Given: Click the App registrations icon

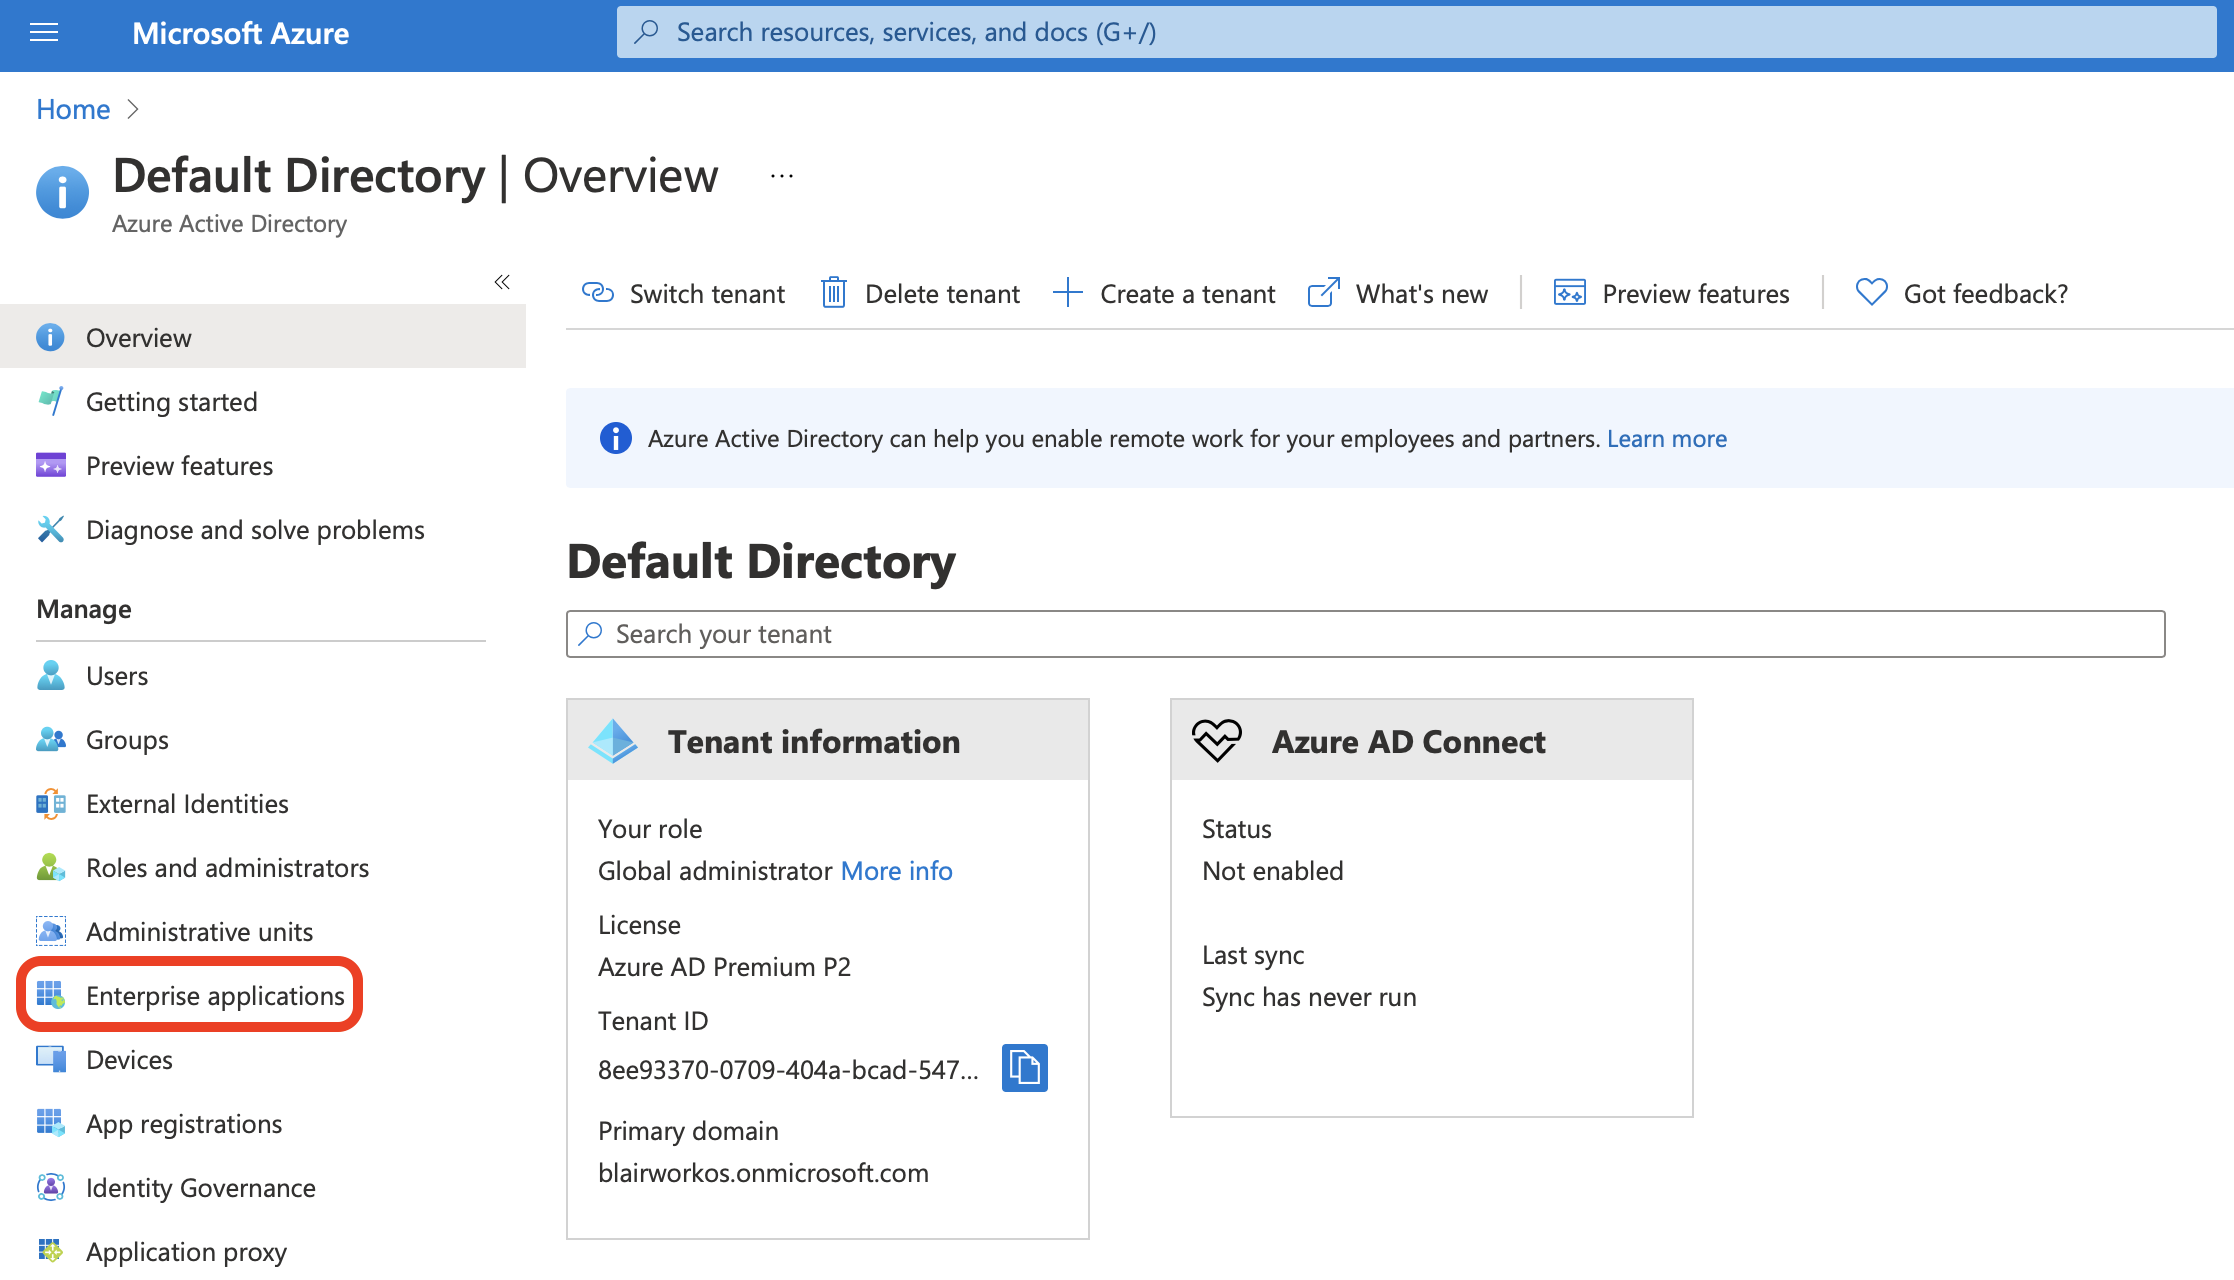Looking at the screenshot, I should (x=50, y=1124).
